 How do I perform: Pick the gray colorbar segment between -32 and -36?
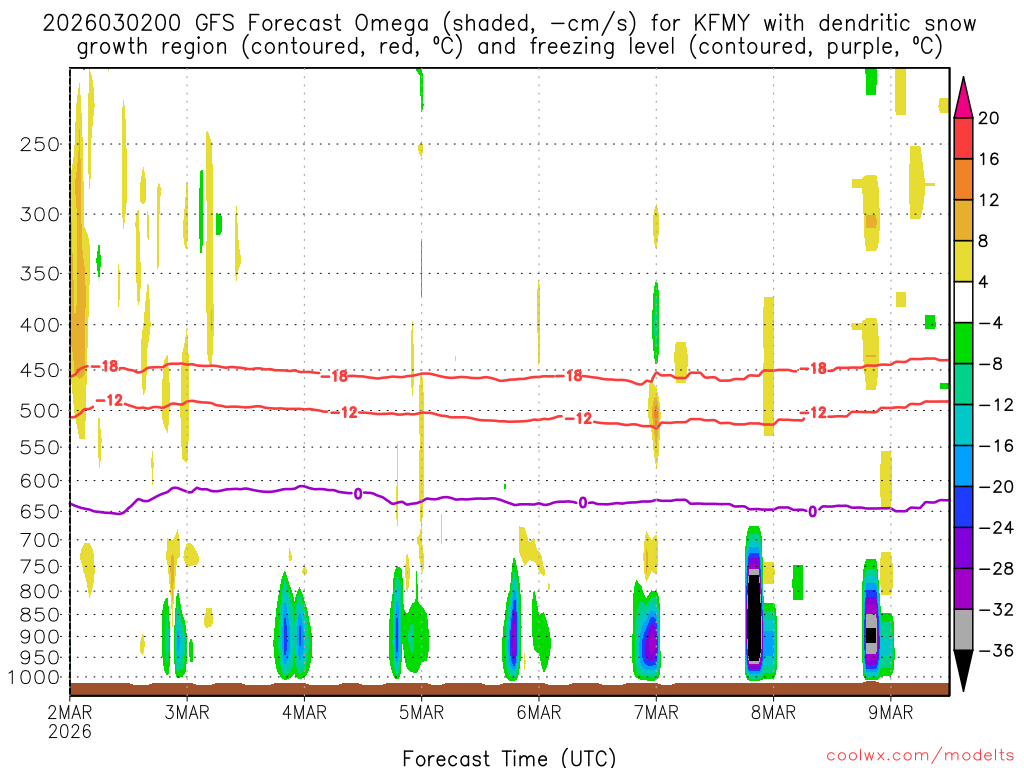(x=964, y=630)
